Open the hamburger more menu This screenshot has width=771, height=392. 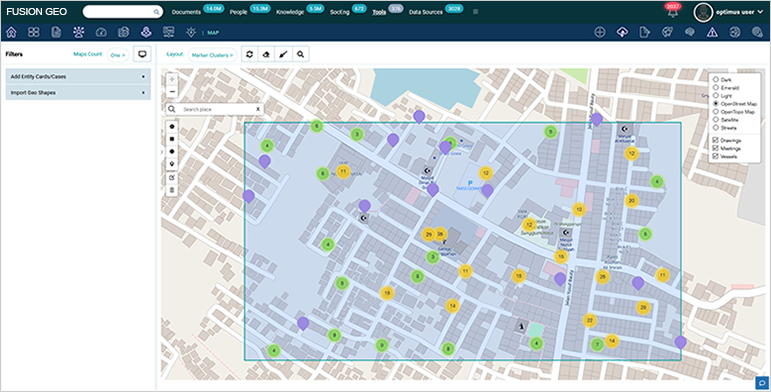475,11
